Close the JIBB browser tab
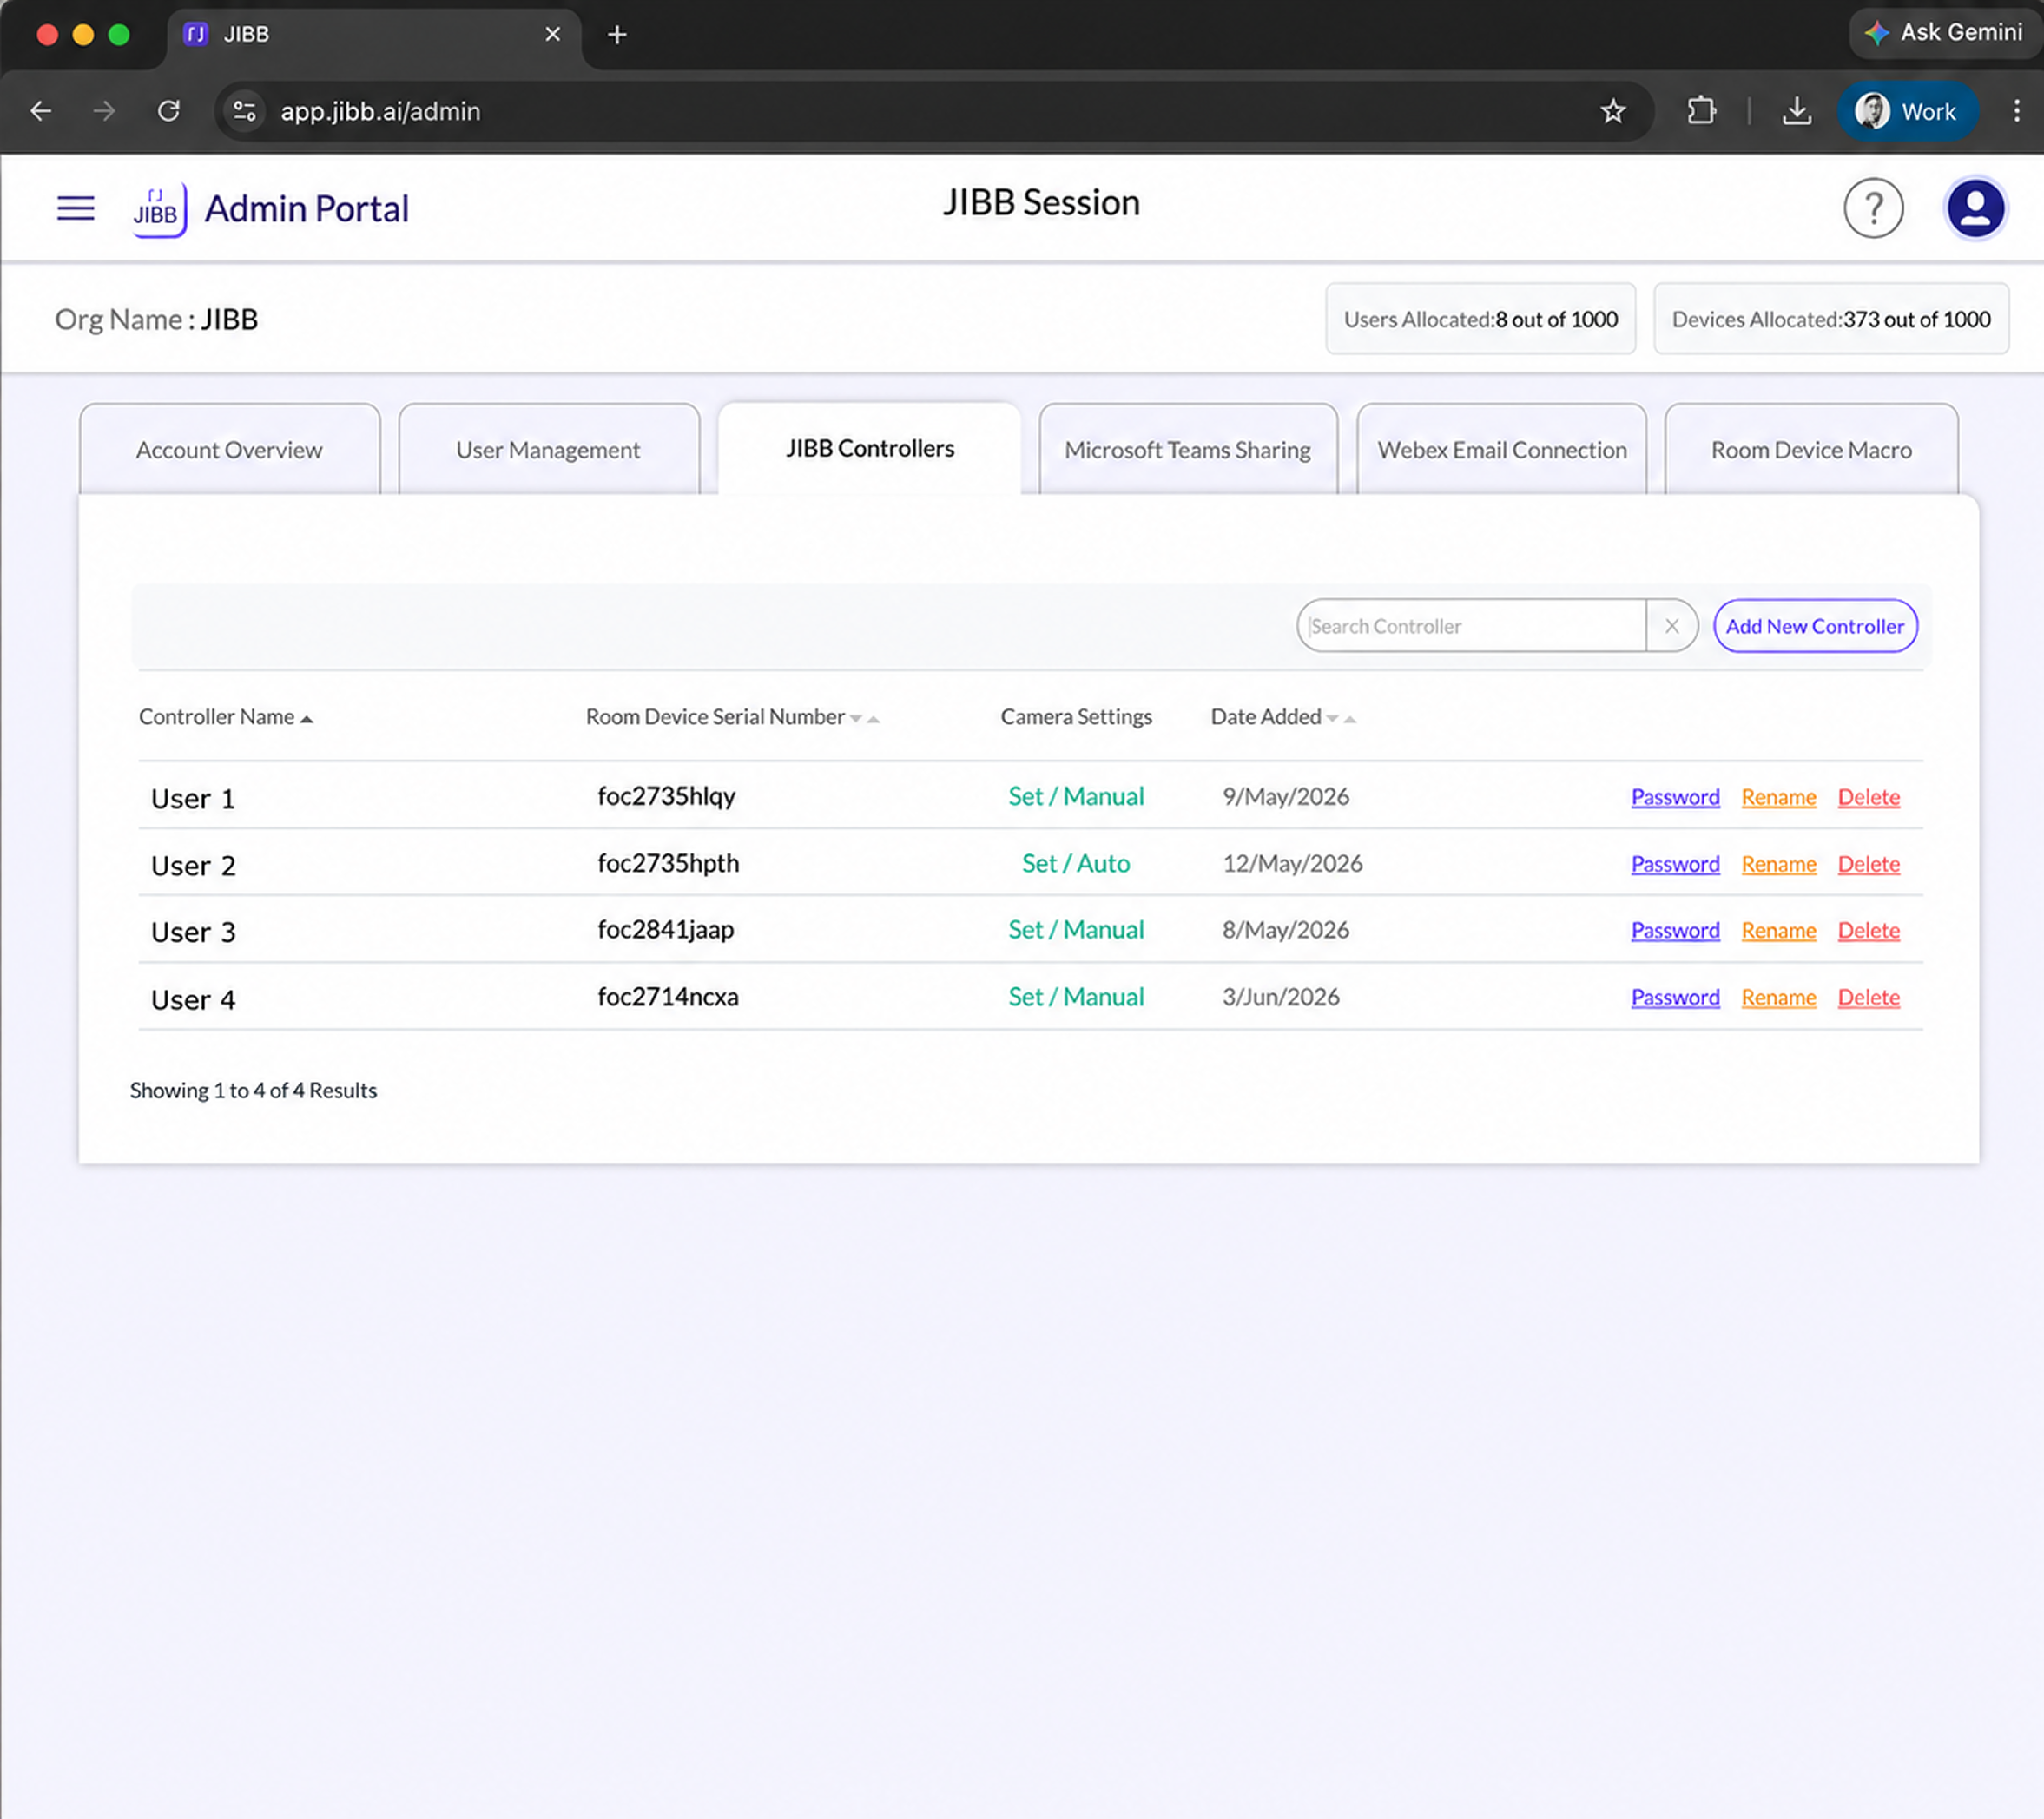The image size is (2044, 1819). point(552,35)
